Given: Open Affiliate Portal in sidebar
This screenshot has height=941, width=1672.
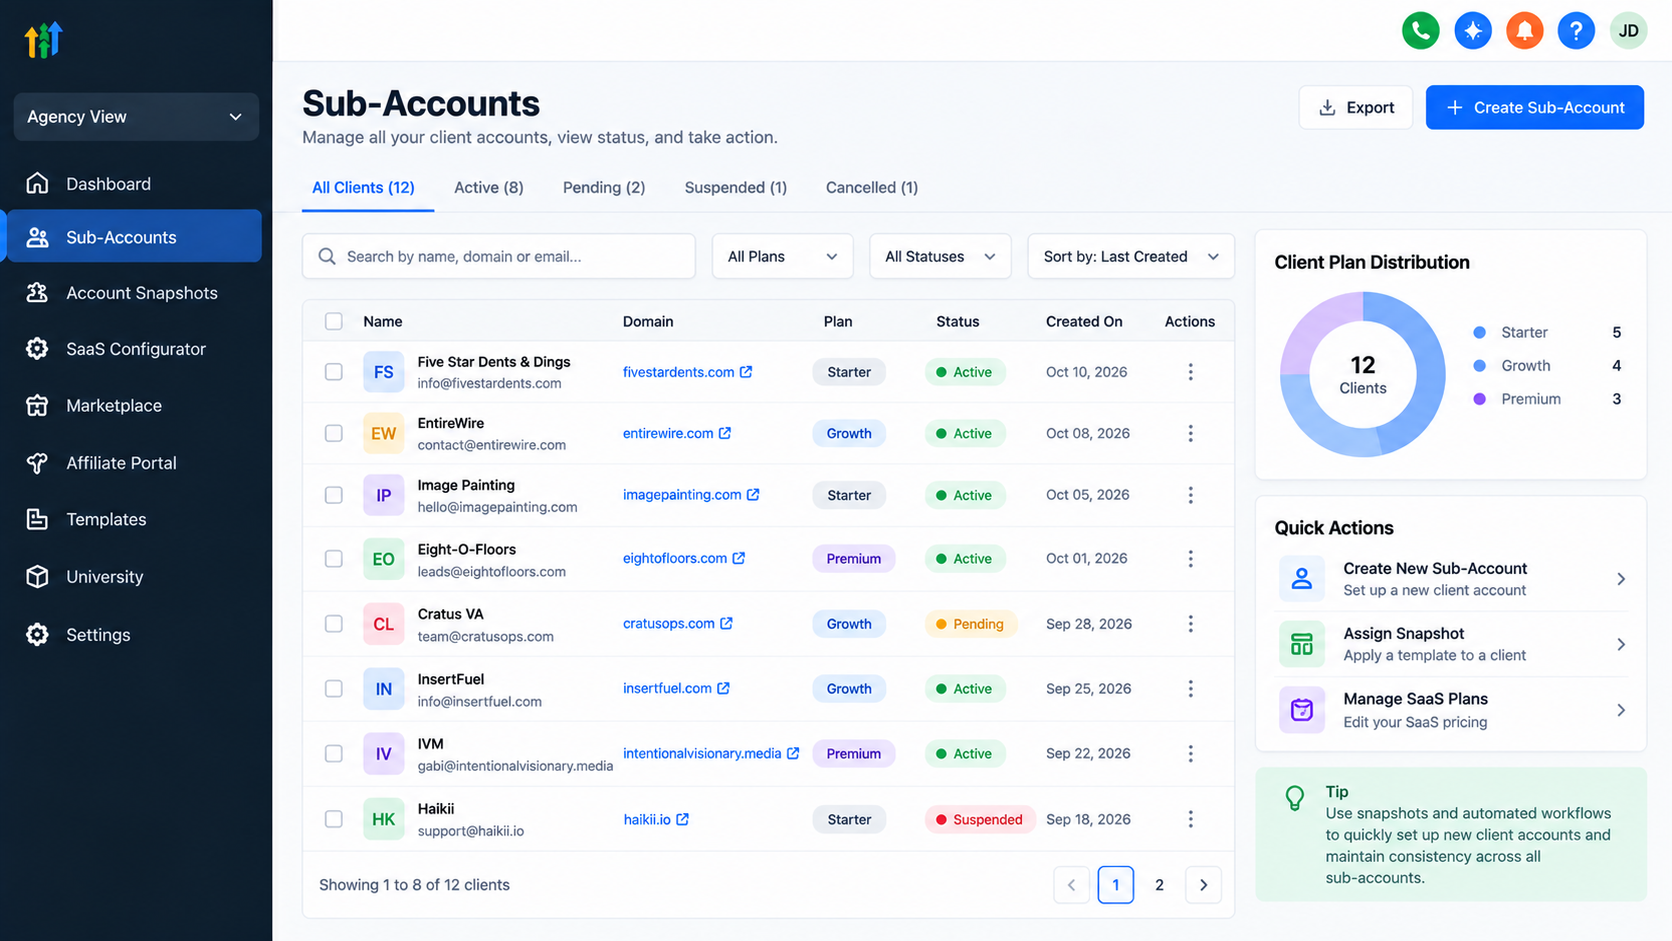Looking at the screenshot, I should (134, 463).
